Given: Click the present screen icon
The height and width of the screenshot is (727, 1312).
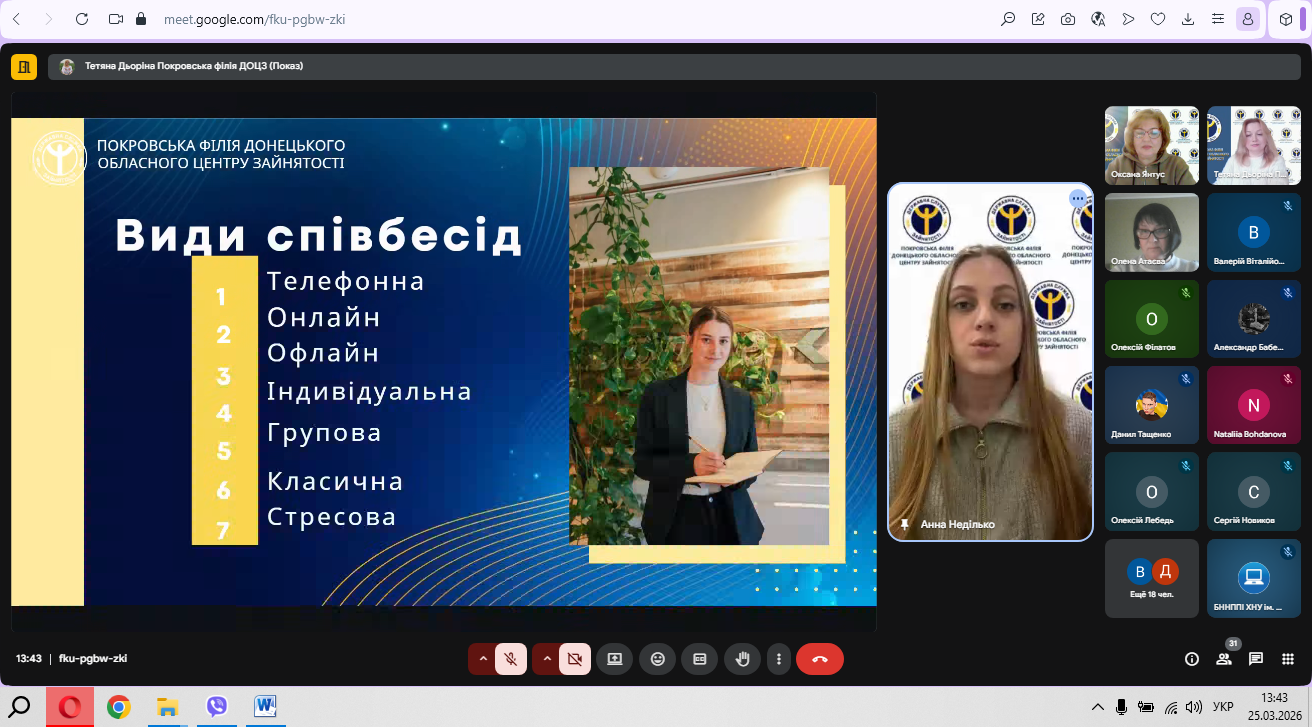Looking at the screenshot, I should (x=615, y=659).
